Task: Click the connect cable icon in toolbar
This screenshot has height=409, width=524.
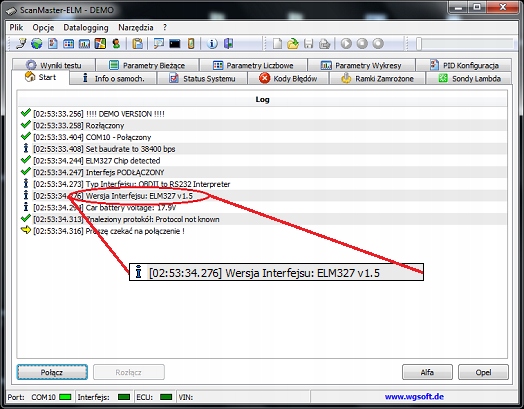Action: (x=21, y=43)
